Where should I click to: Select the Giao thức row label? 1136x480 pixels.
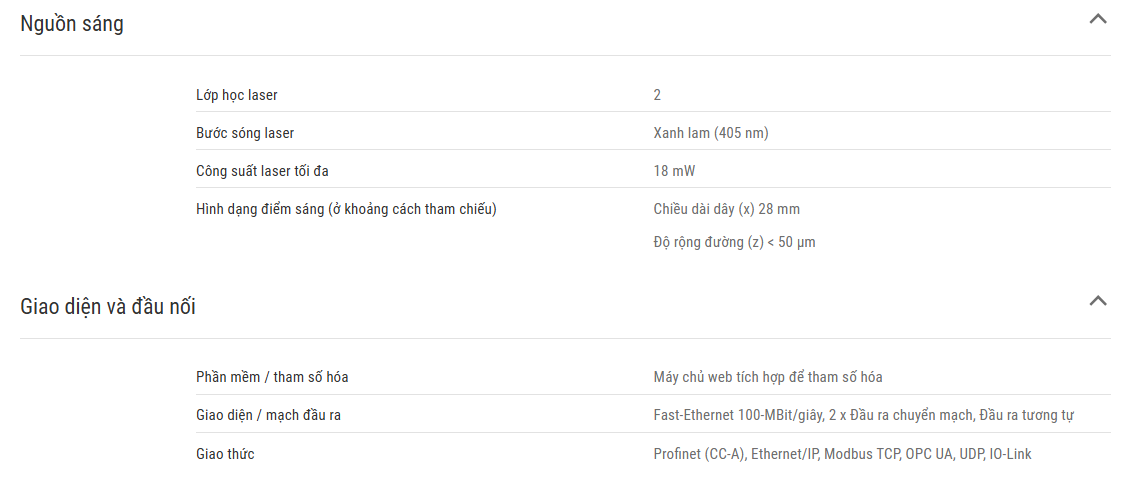(225, 454)
